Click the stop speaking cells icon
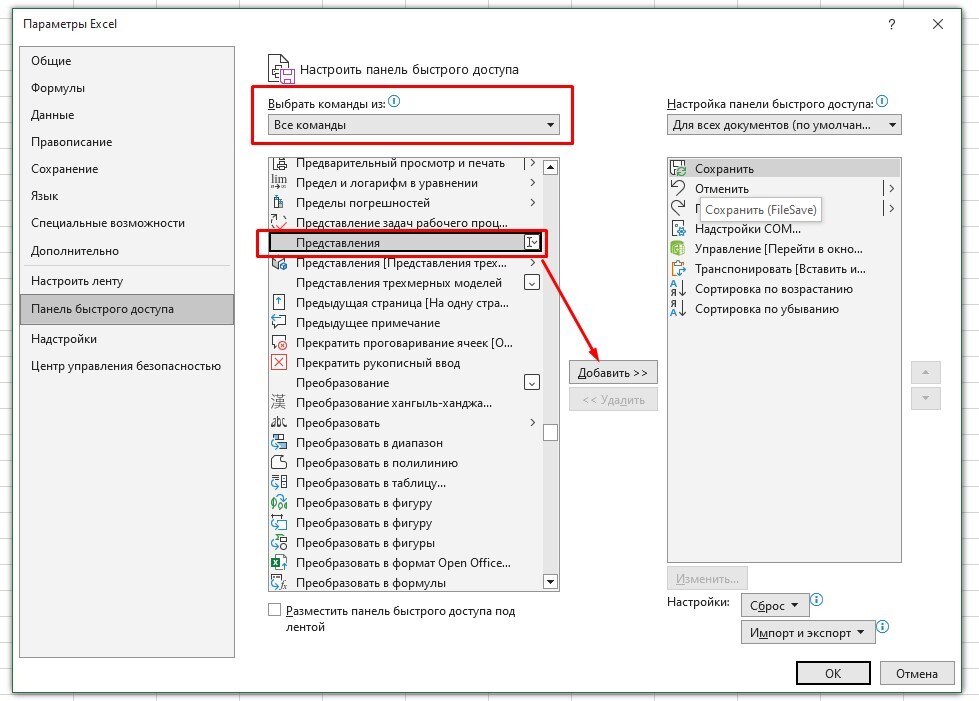The height and width of the screenshot is (701, 979). pyautogui.click(x=279, y=342)
